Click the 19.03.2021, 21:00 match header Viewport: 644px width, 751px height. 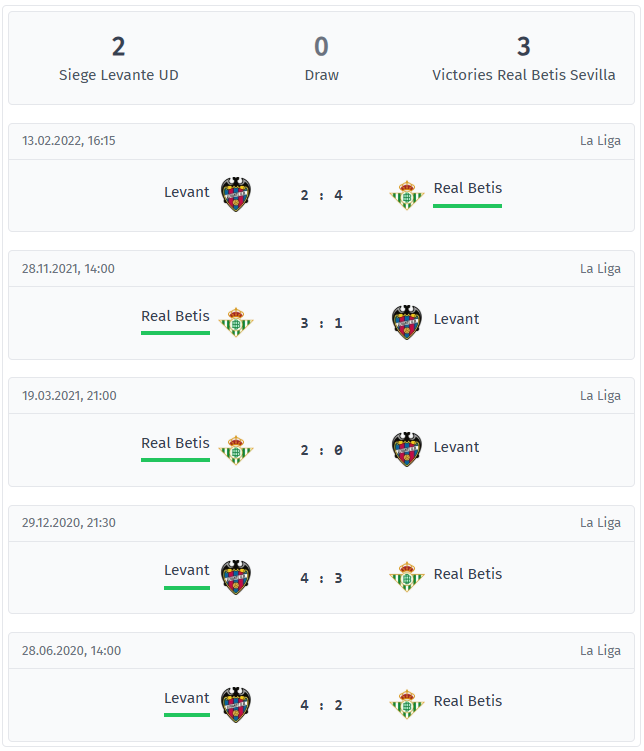[321, 396]
